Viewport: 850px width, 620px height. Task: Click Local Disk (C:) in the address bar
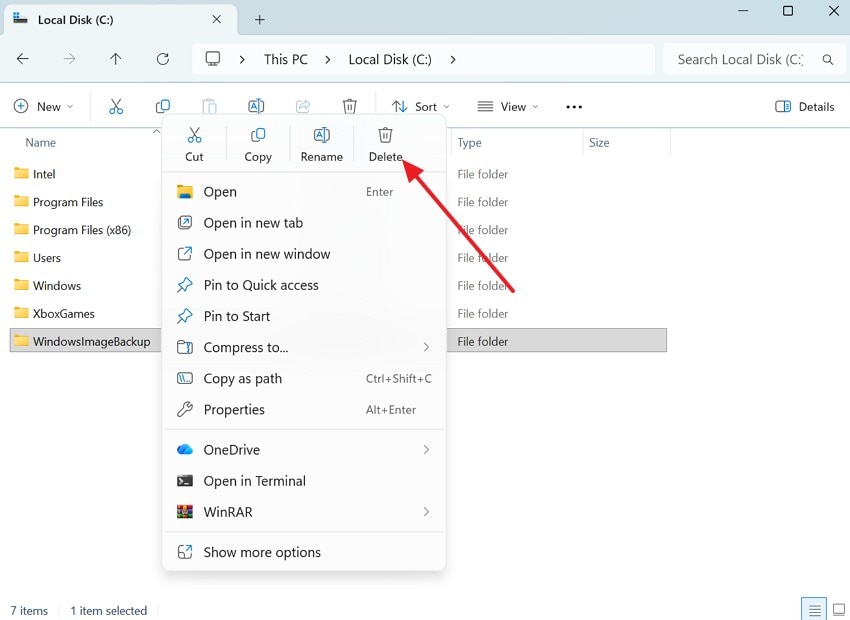[x=390, y=59]
